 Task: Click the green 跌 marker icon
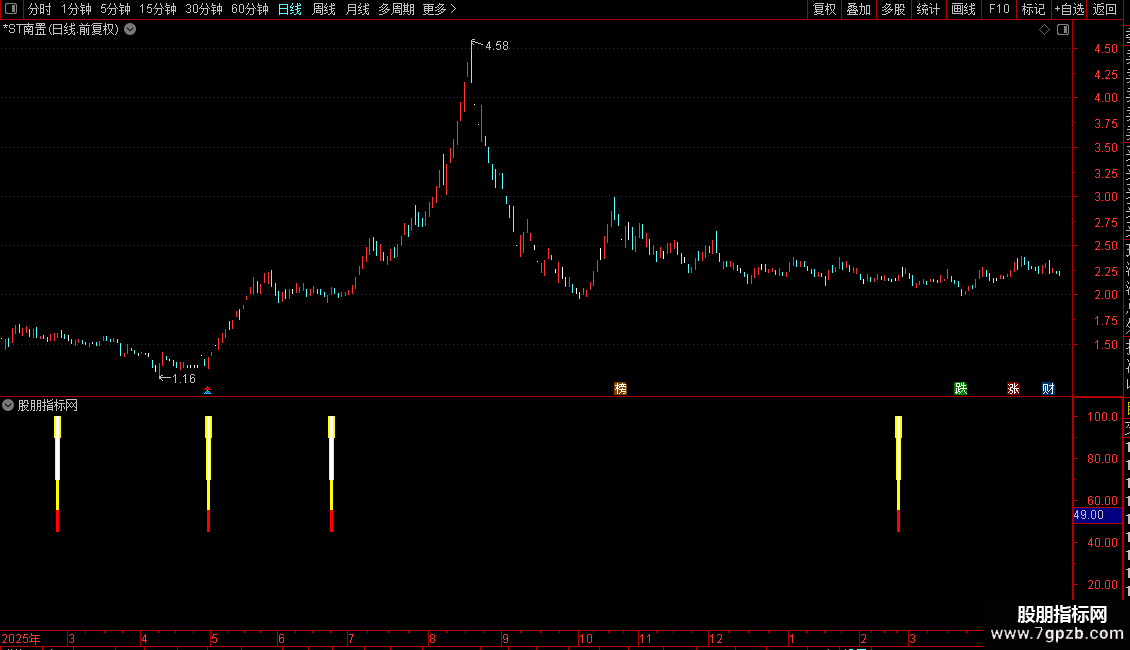coord(961,389)
